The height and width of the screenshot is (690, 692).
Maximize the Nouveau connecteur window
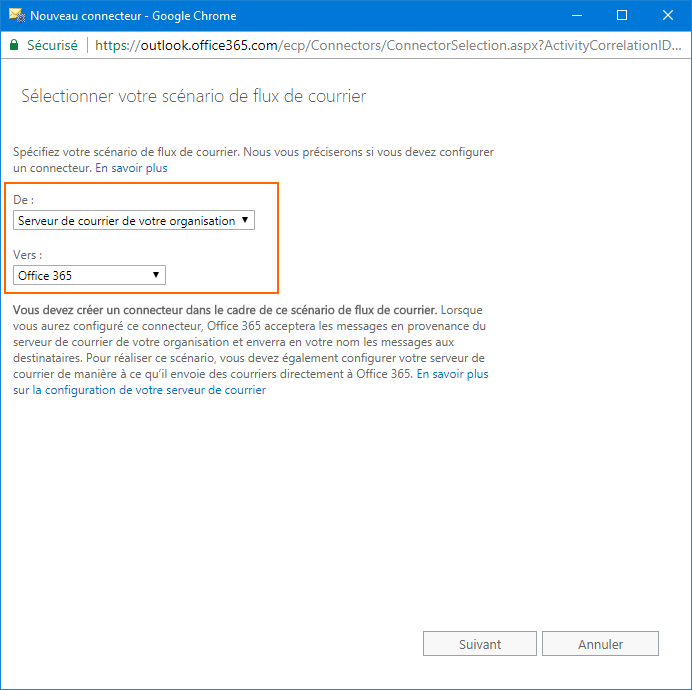[622, 16]
